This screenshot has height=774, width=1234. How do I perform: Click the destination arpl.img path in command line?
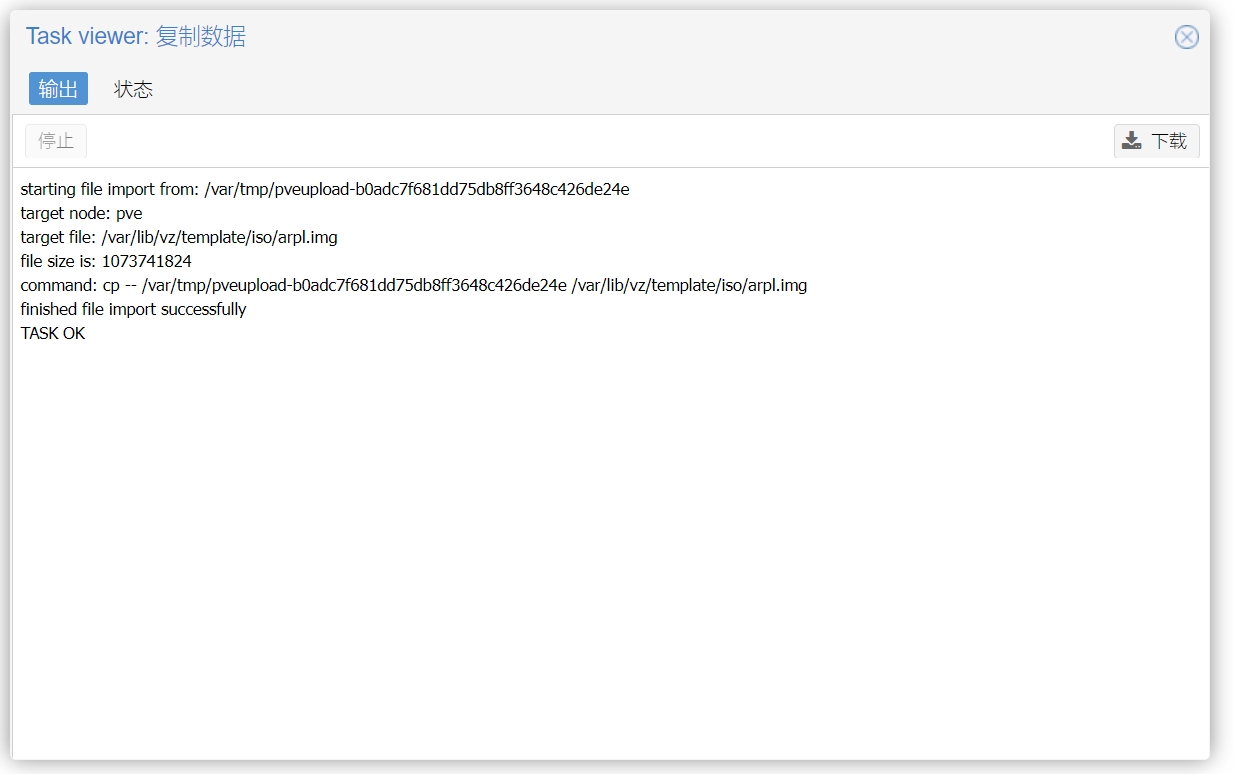(x=689, y=285)
